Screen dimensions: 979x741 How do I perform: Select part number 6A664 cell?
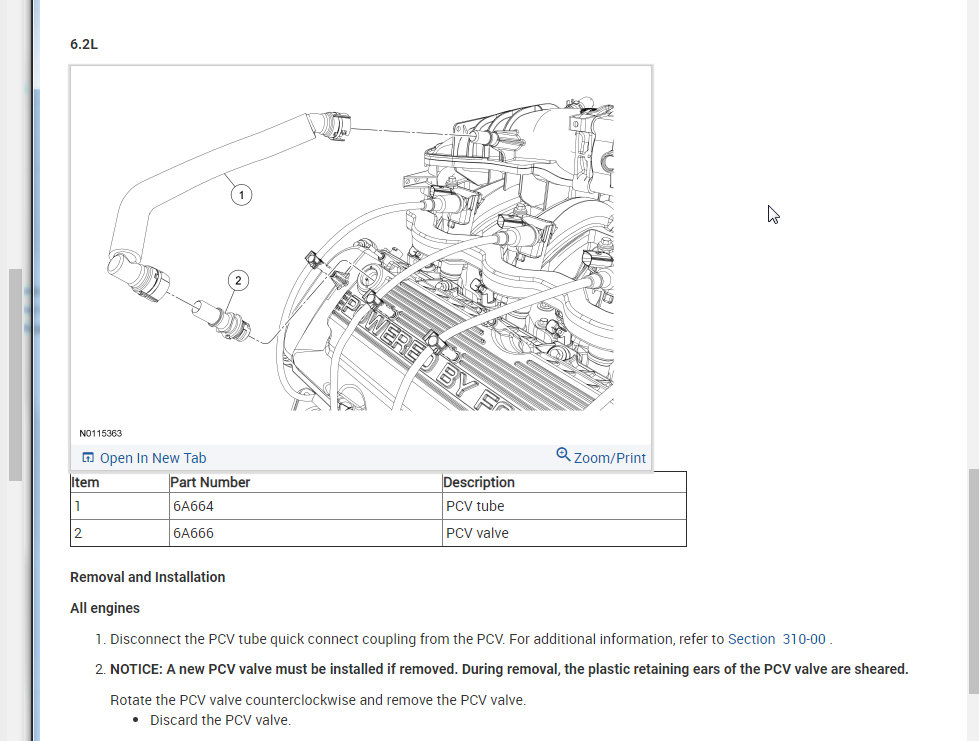click(x=305, y=506)
